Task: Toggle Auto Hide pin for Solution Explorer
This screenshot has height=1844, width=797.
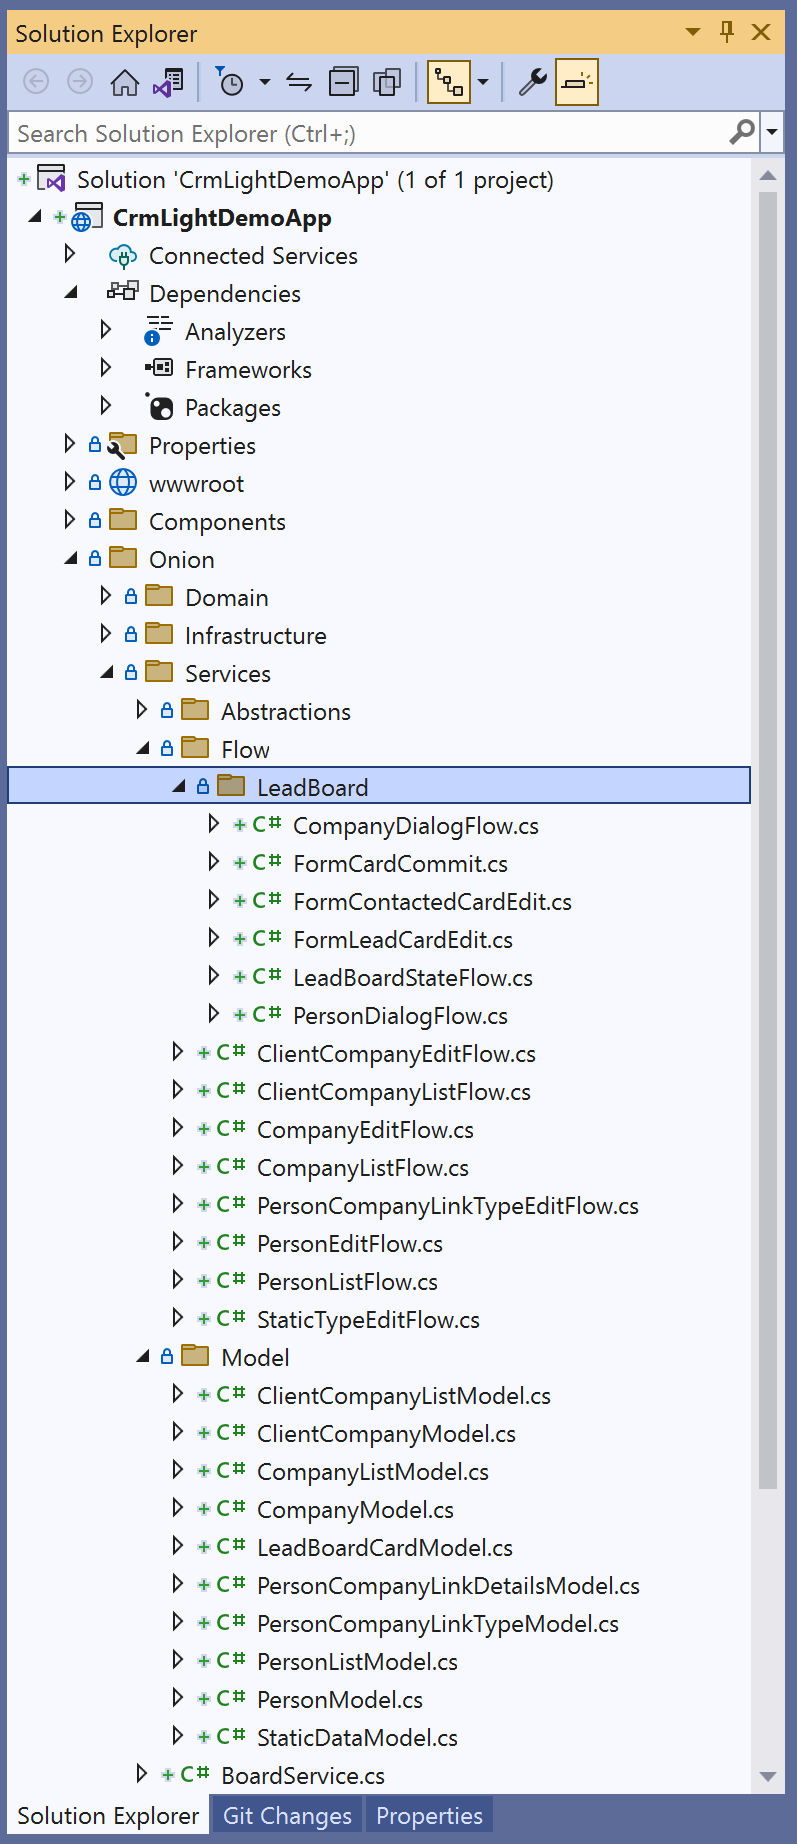Action: (x=727, y=32)
